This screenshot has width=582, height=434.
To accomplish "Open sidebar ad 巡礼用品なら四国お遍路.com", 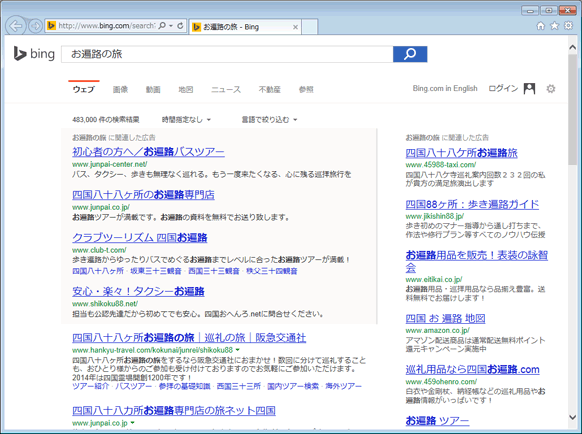I will click(x=473, y=369).
